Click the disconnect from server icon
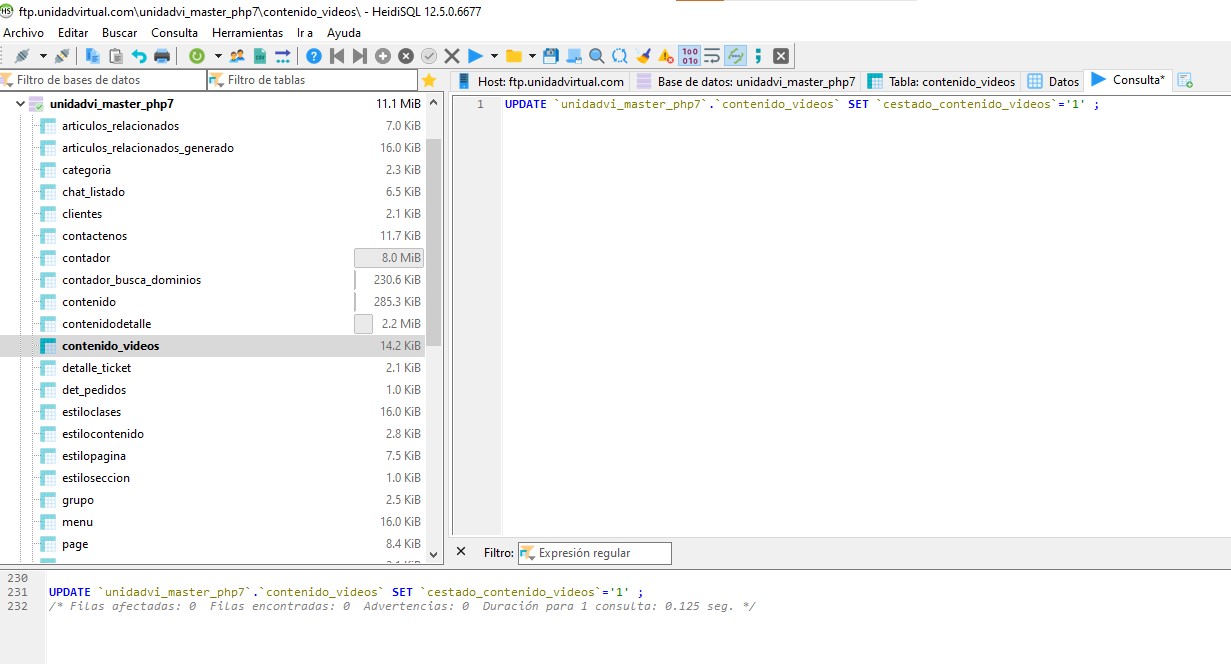Image resolution: width=1231 pixels, height=664 pixels. click(x=62, y=56)
